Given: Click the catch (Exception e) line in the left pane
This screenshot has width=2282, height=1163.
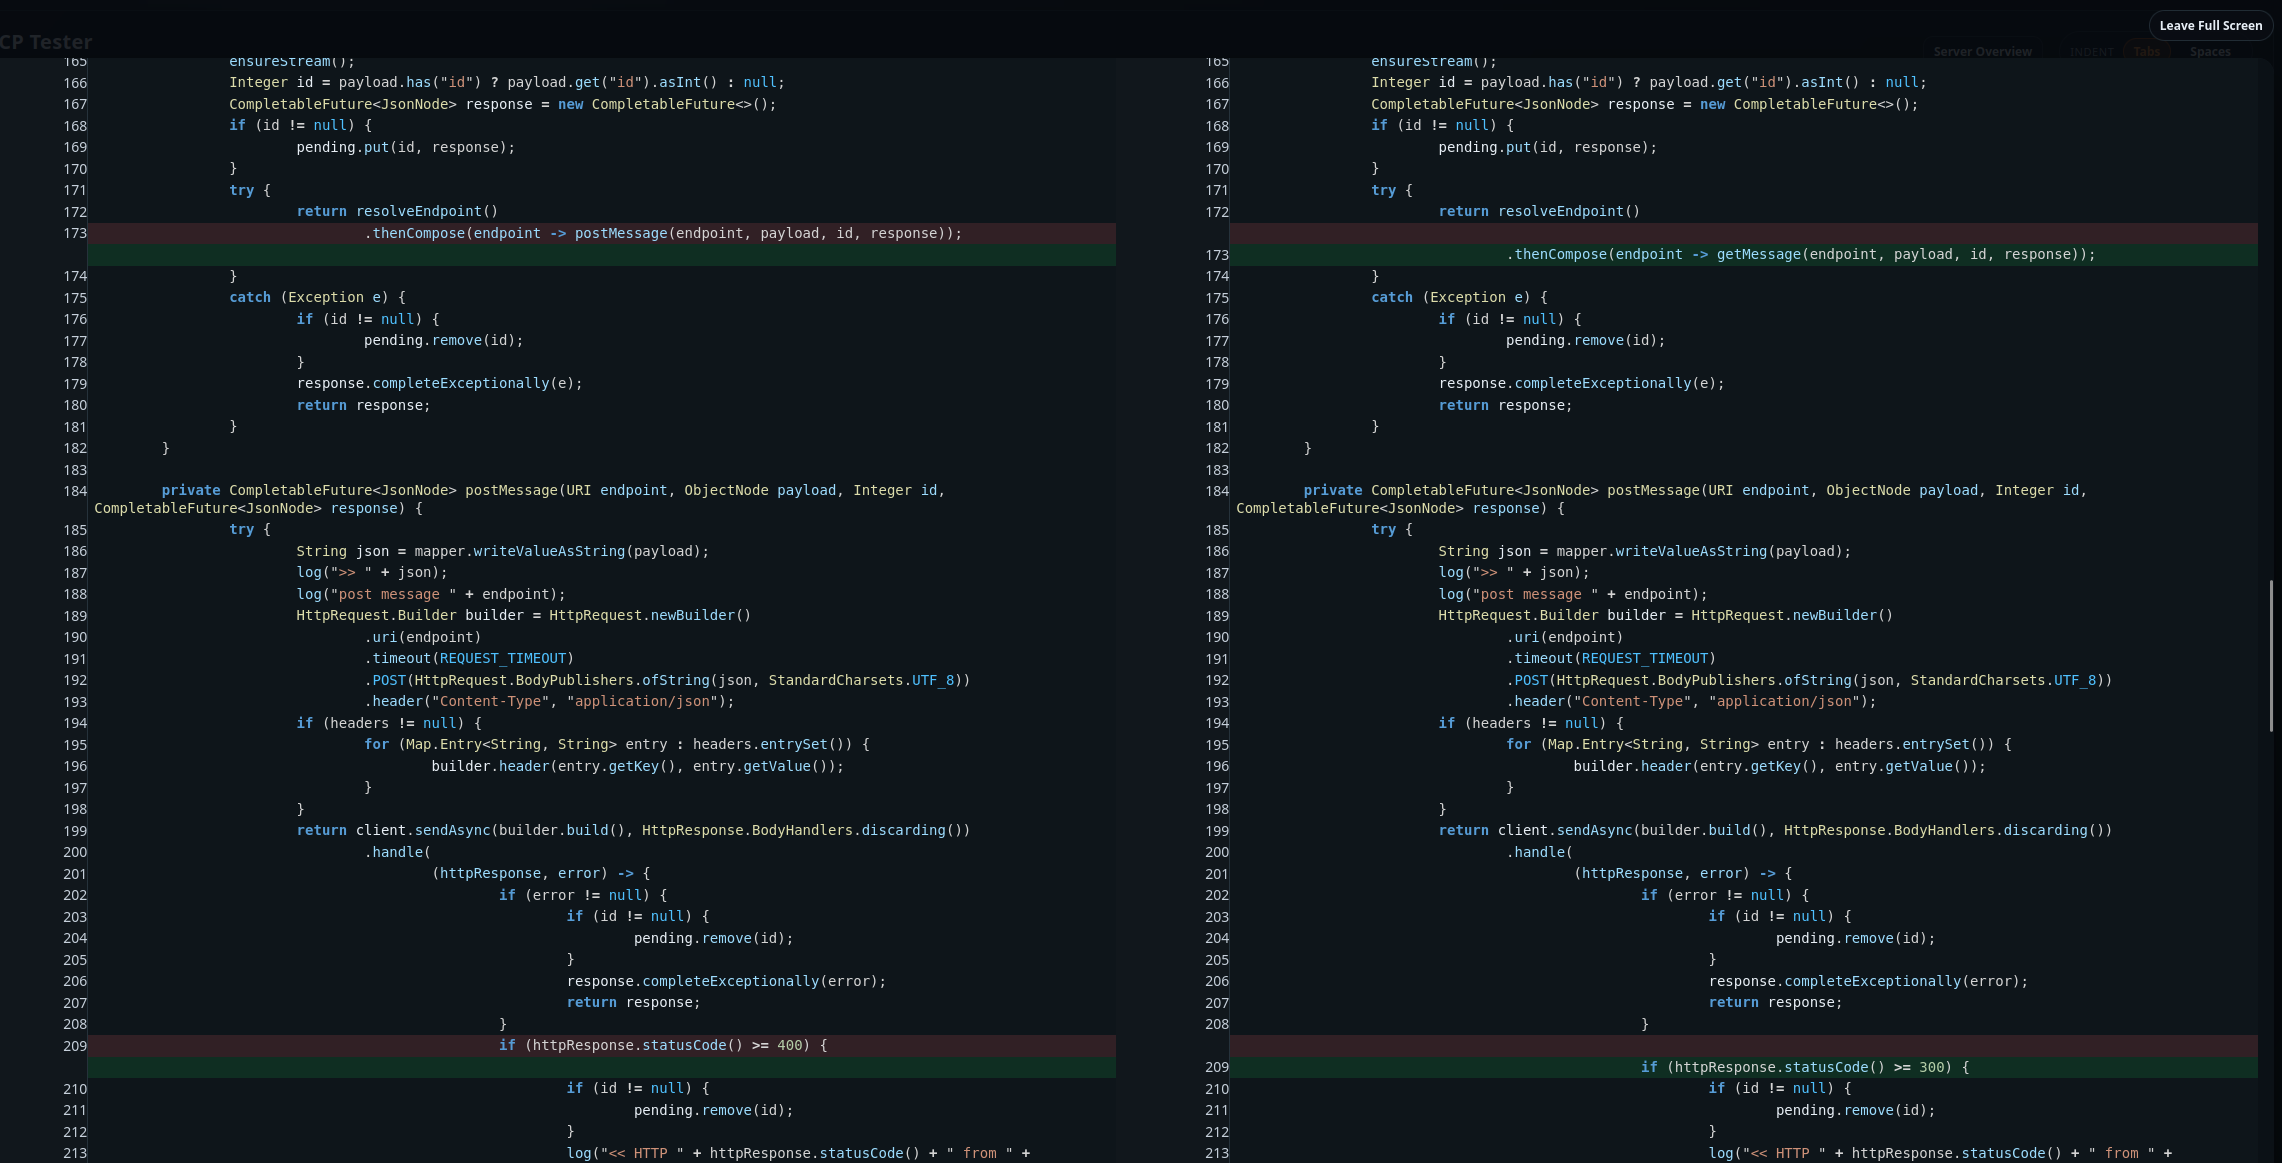Looking at the screenshot, I should coord(317,298).
